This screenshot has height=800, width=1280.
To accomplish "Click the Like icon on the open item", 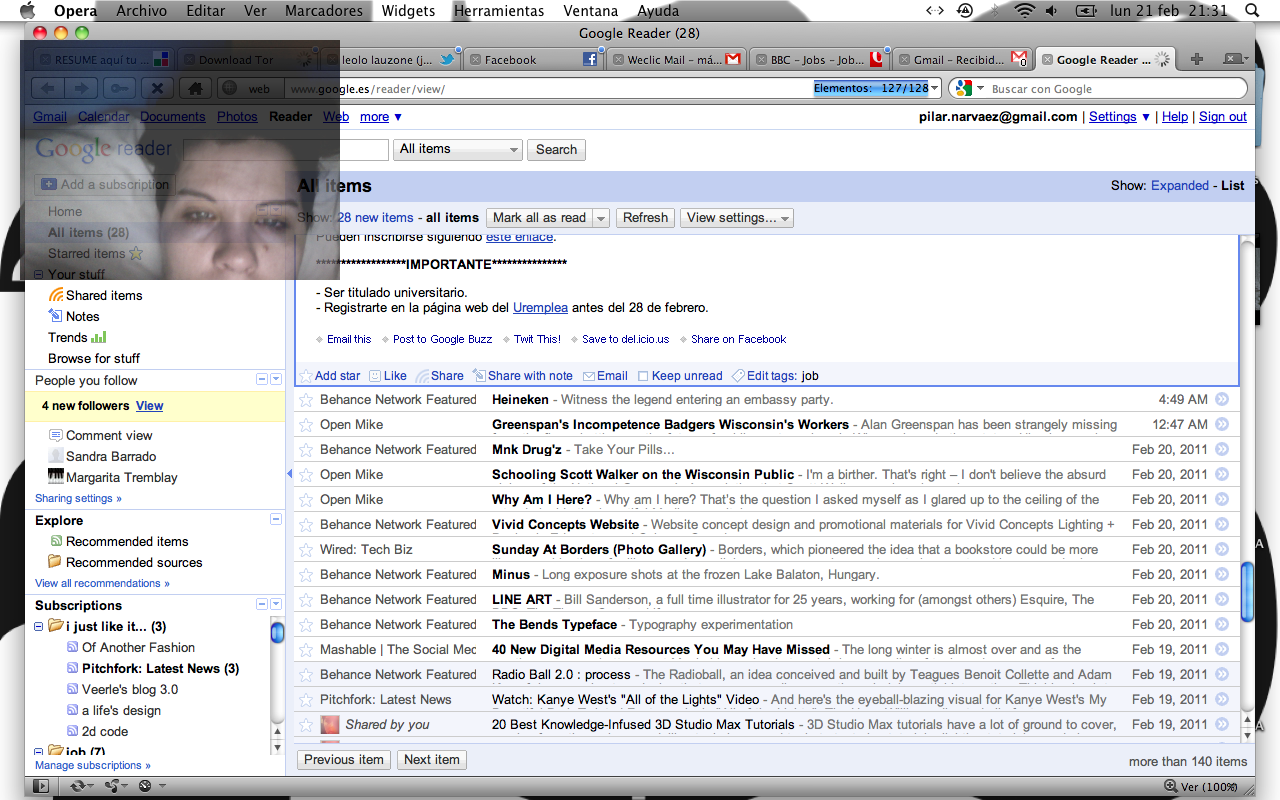I will pos(375,376).
